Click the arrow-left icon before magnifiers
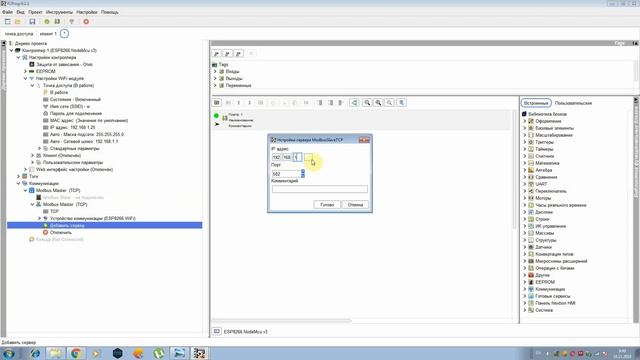The image size is (640, 360). tap(354, 103)
